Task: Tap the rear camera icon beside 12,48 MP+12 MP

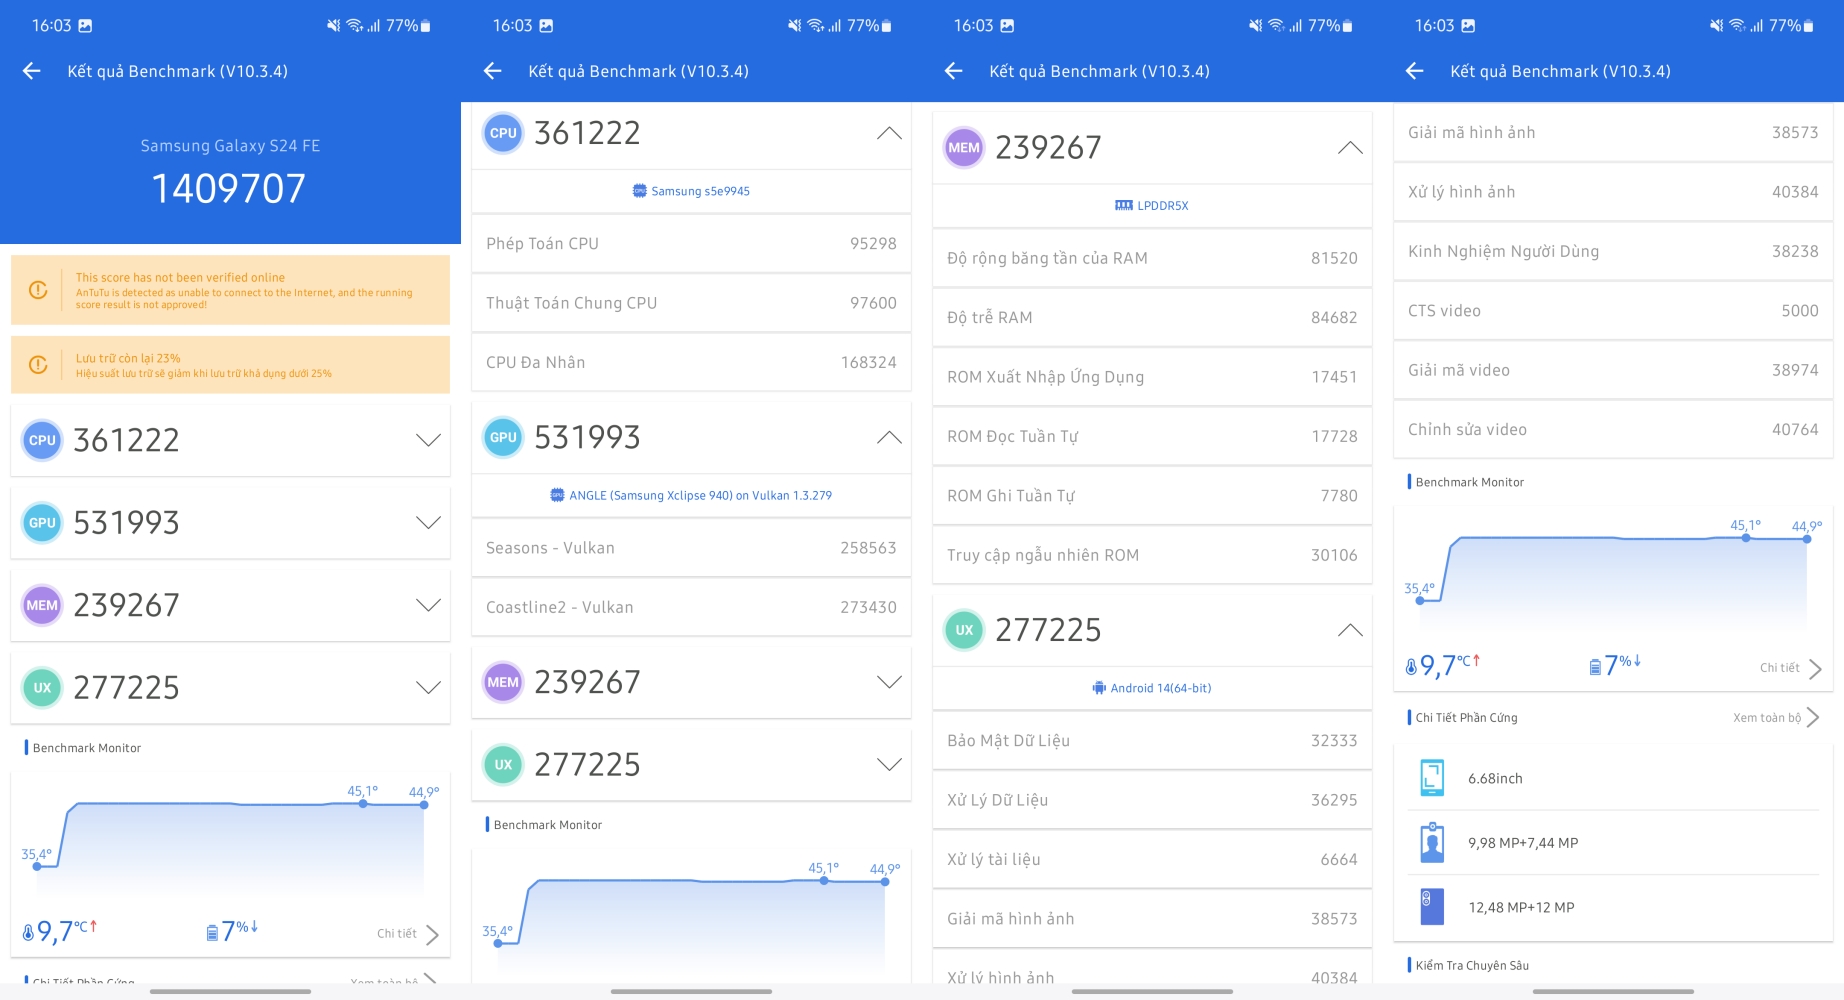Action: point(1432,907)
